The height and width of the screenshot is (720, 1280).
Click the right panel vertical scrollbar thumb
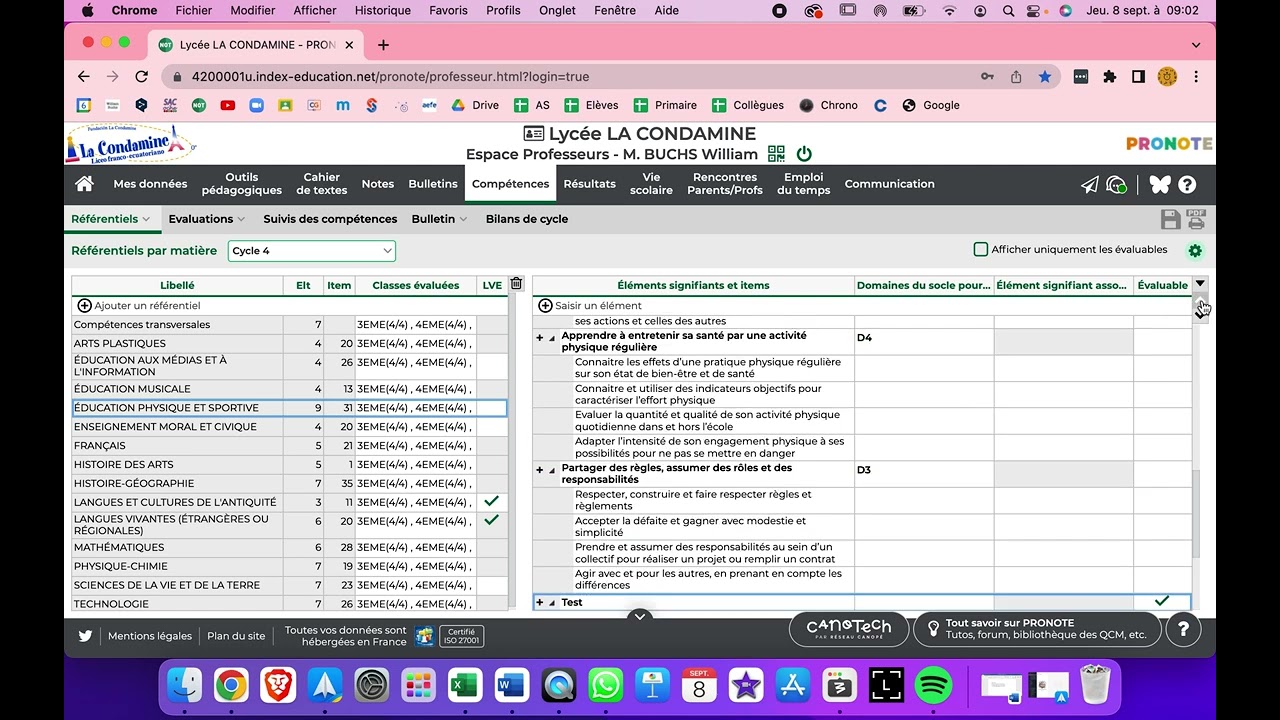click(1196, 514)
